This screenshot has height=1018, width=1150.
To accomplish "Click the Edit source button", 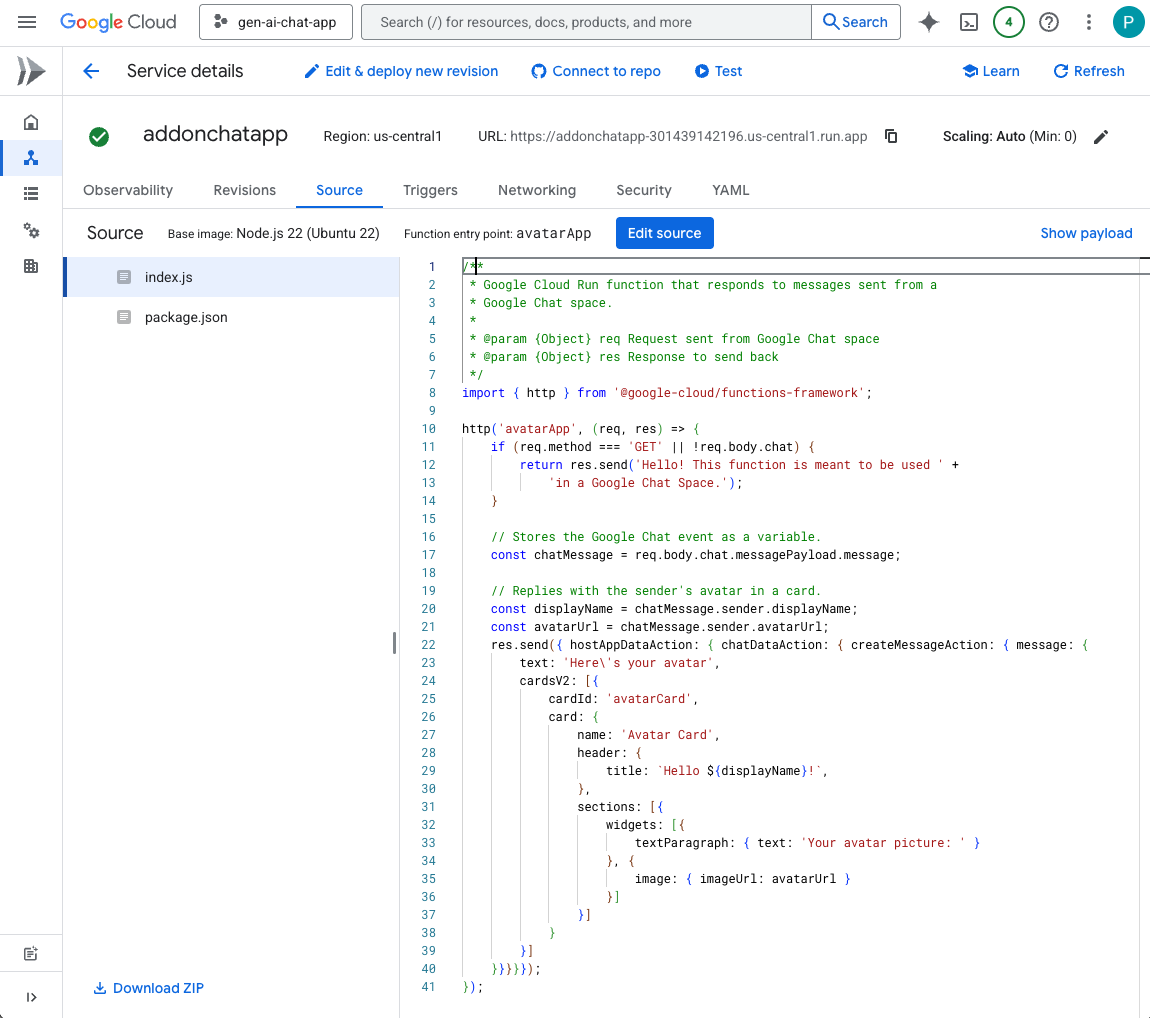I will tap(664, 233).
